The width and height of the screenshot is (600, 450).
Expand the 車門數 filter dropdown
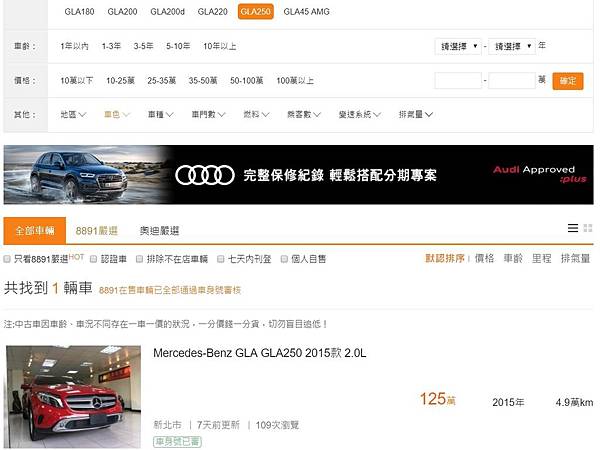209,114
